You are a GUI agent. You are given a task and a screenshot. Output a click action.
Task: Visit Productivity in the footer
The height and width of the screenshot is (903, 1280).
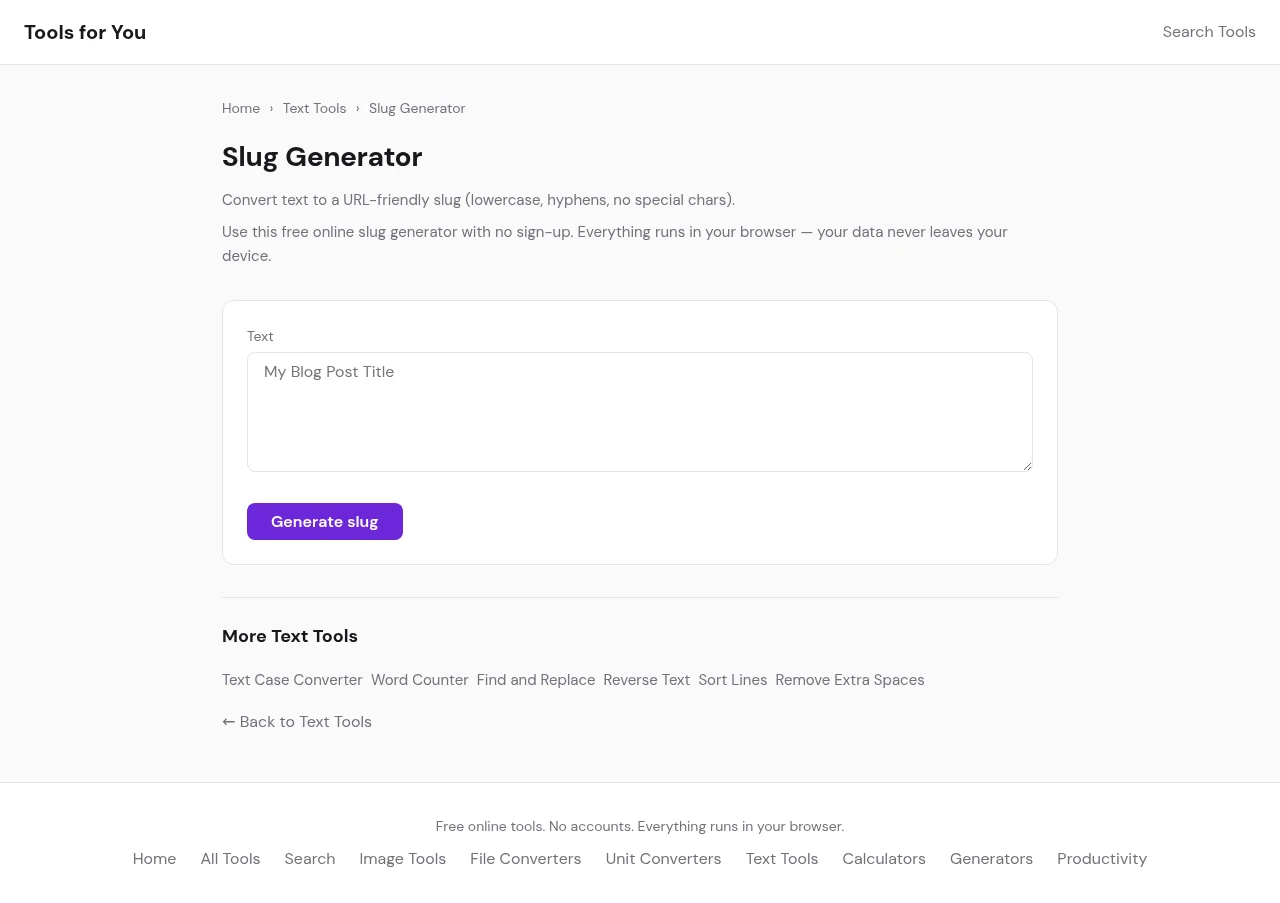(1101, 859)
